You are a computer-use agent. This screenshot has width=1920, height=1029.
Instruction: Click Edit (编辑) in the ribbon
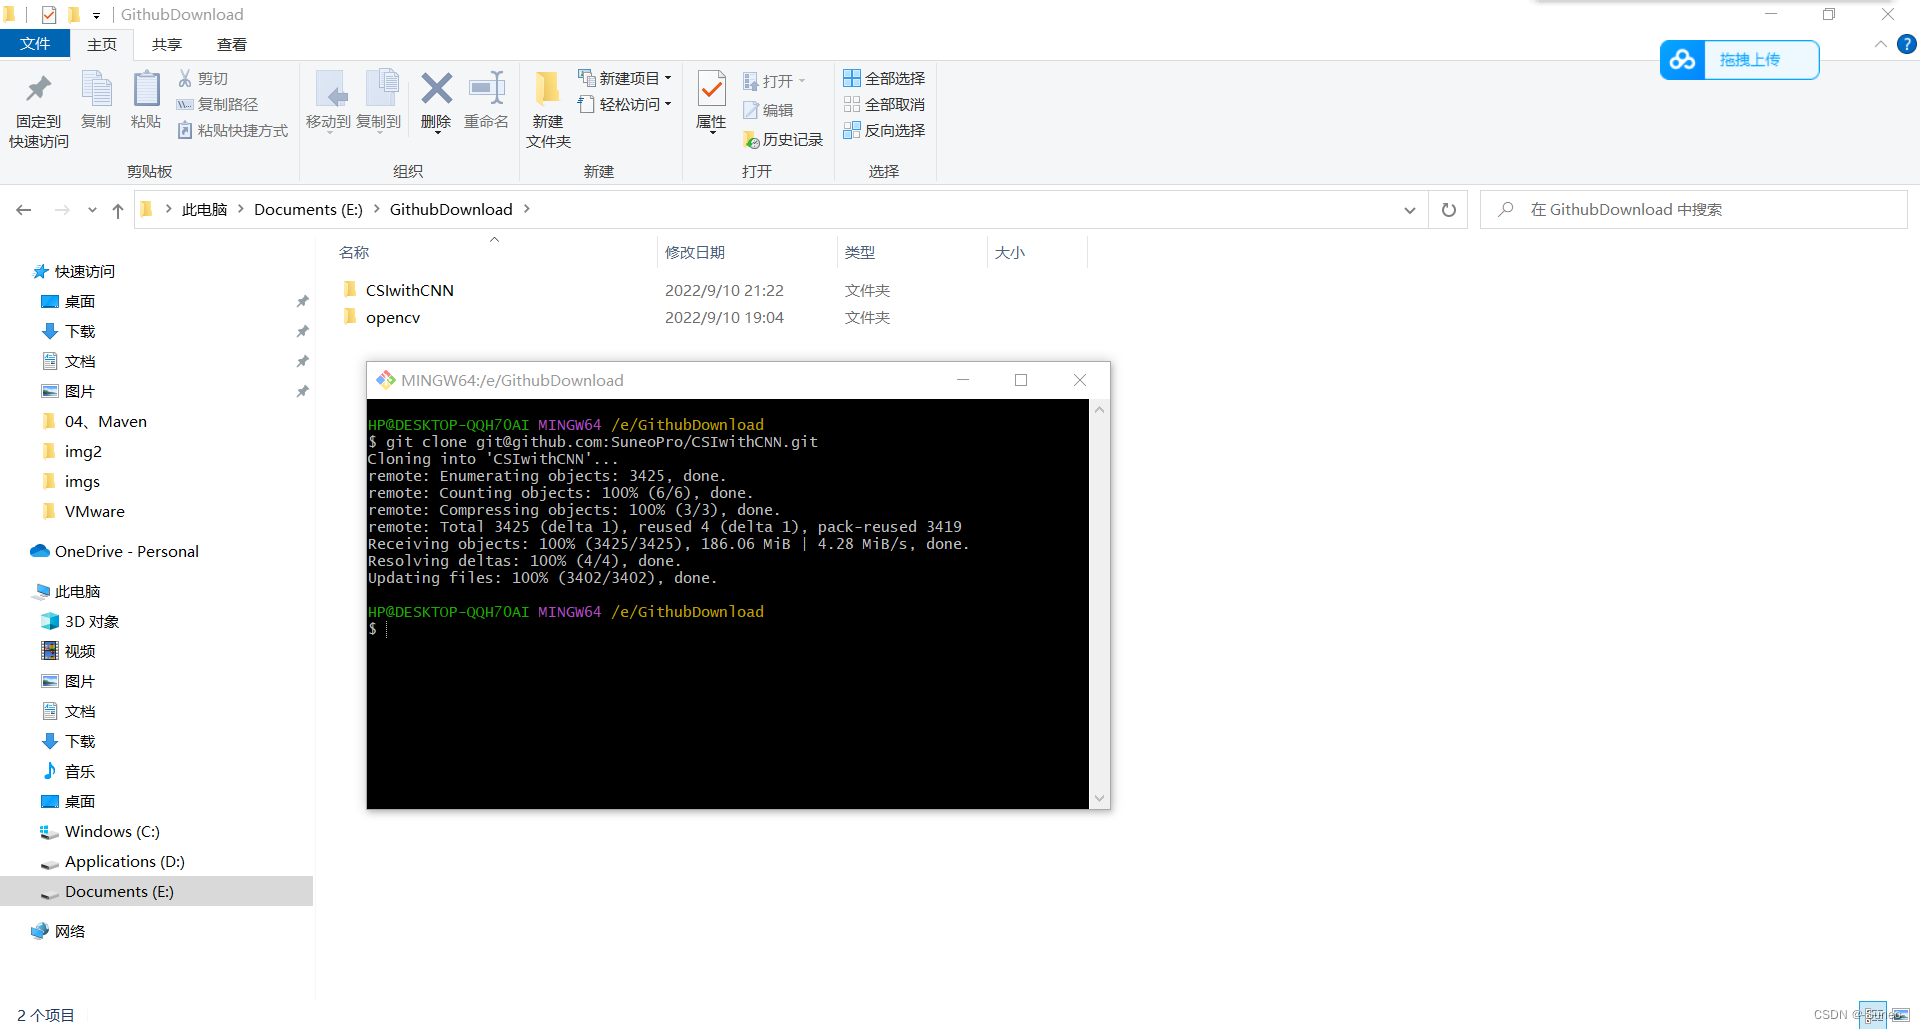coord(768,110)
